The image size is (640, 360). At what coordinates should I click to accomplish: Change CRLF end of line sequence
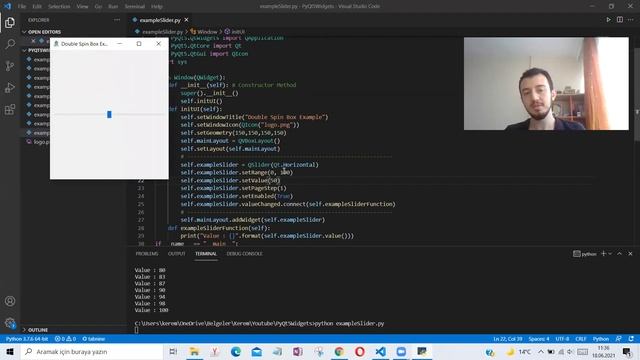581,339
